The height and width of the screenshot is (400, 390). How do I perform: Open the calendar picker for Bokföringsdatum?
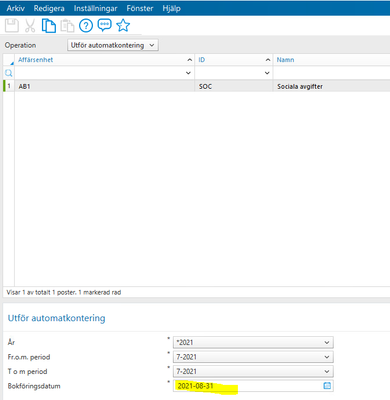pyautogui.click(x=327, y=386)
